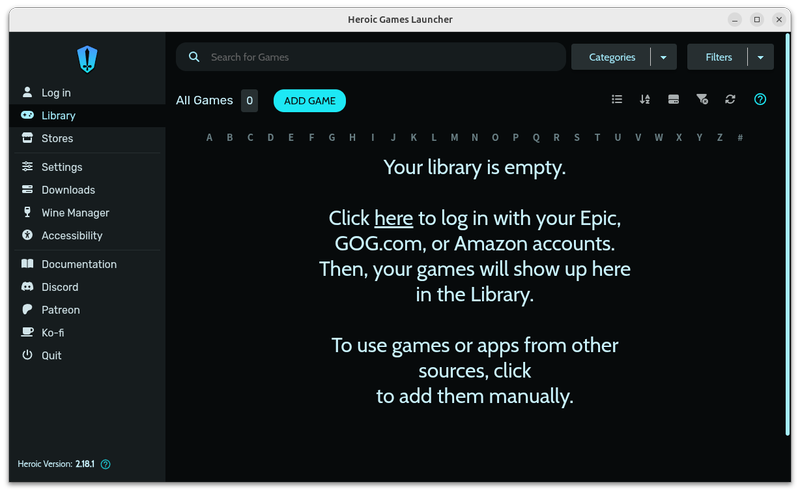Toggle sort by installed status
Screen dimensions: 800x493
[x=673, y=99]
